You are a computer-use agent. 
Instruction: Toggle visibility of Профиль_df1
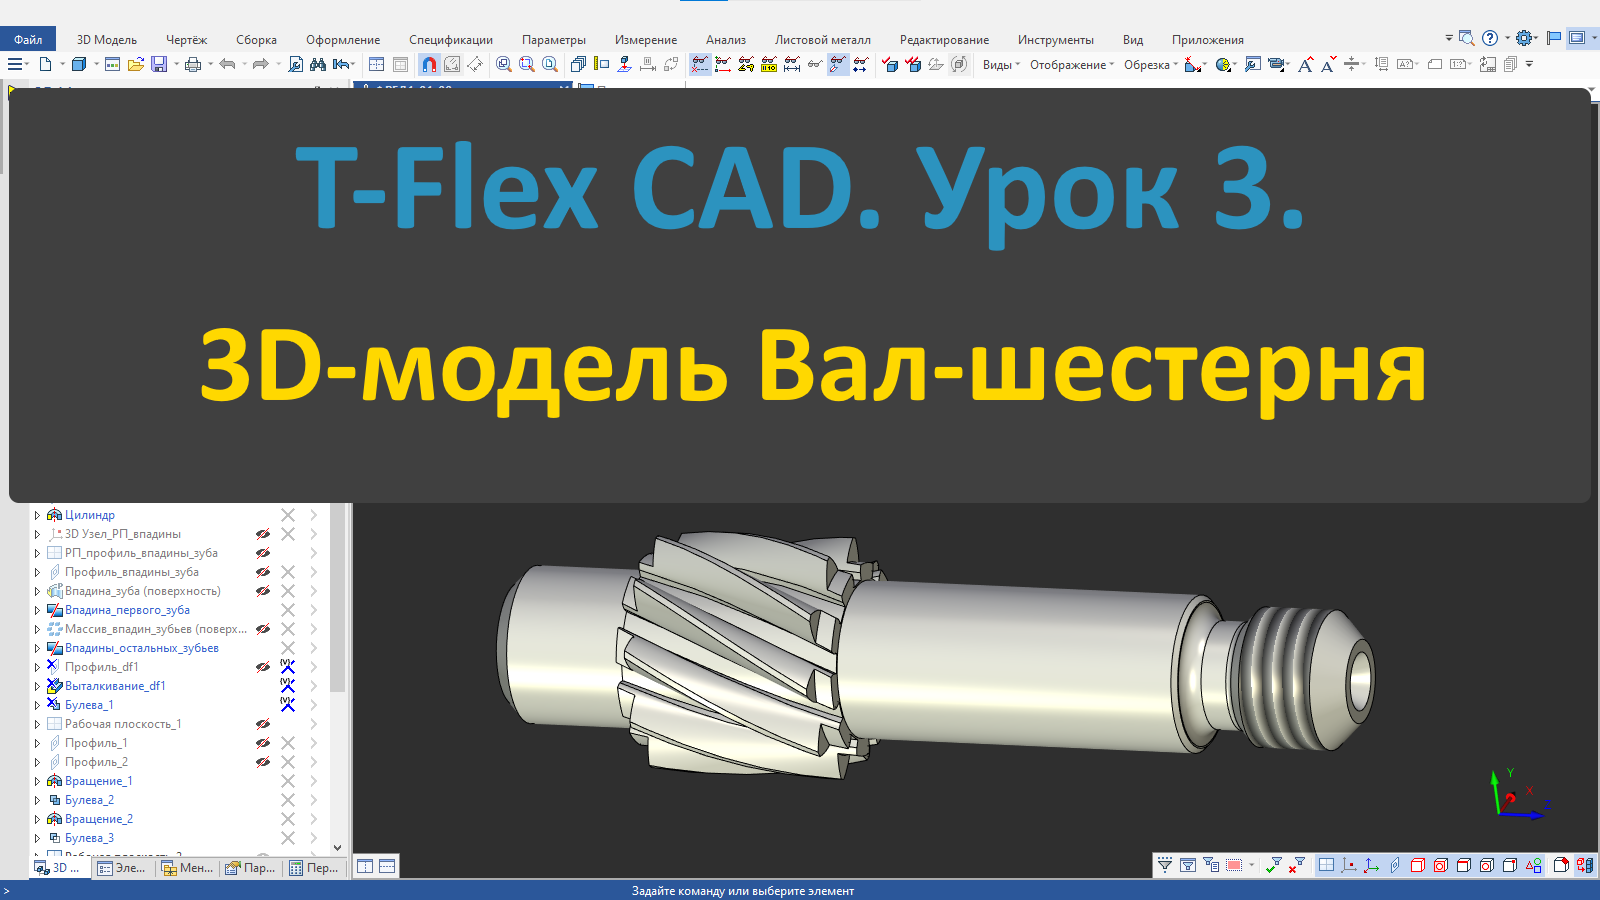pyautogui.click(x=263, y=667)
